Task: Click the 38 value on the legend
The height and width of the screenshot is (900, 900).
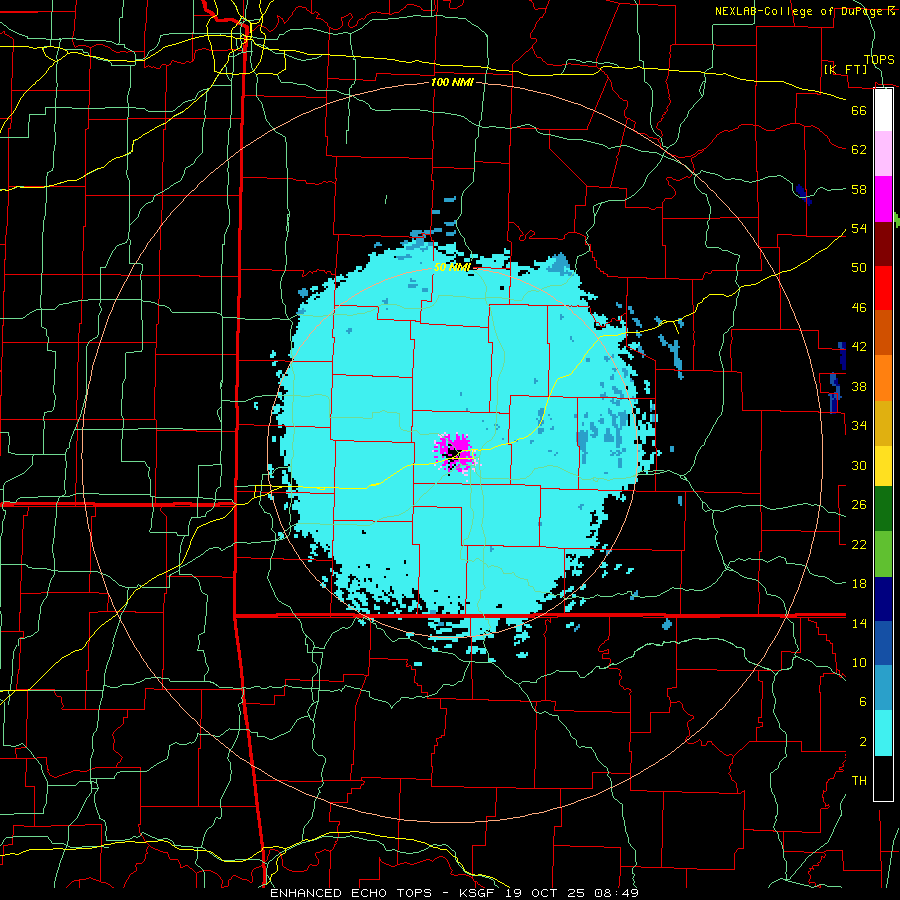Action: tap(859, 386)
